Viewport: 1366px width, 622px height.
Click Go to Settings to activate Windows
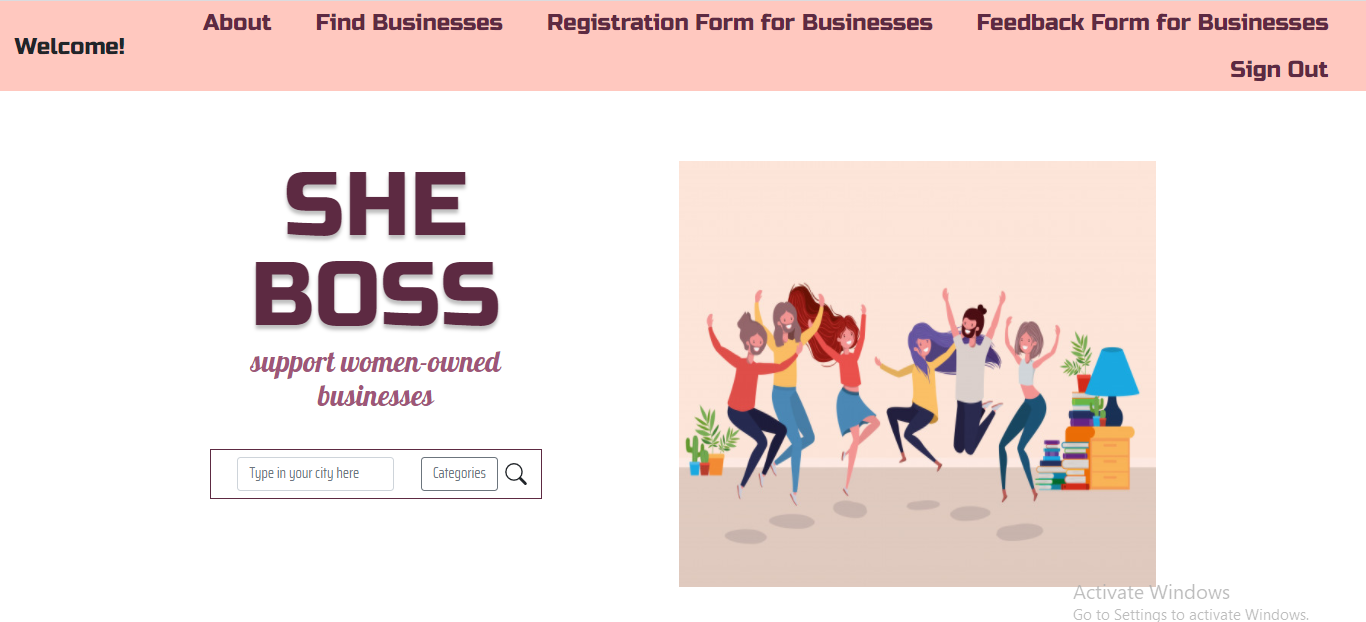coord(1191,614)
